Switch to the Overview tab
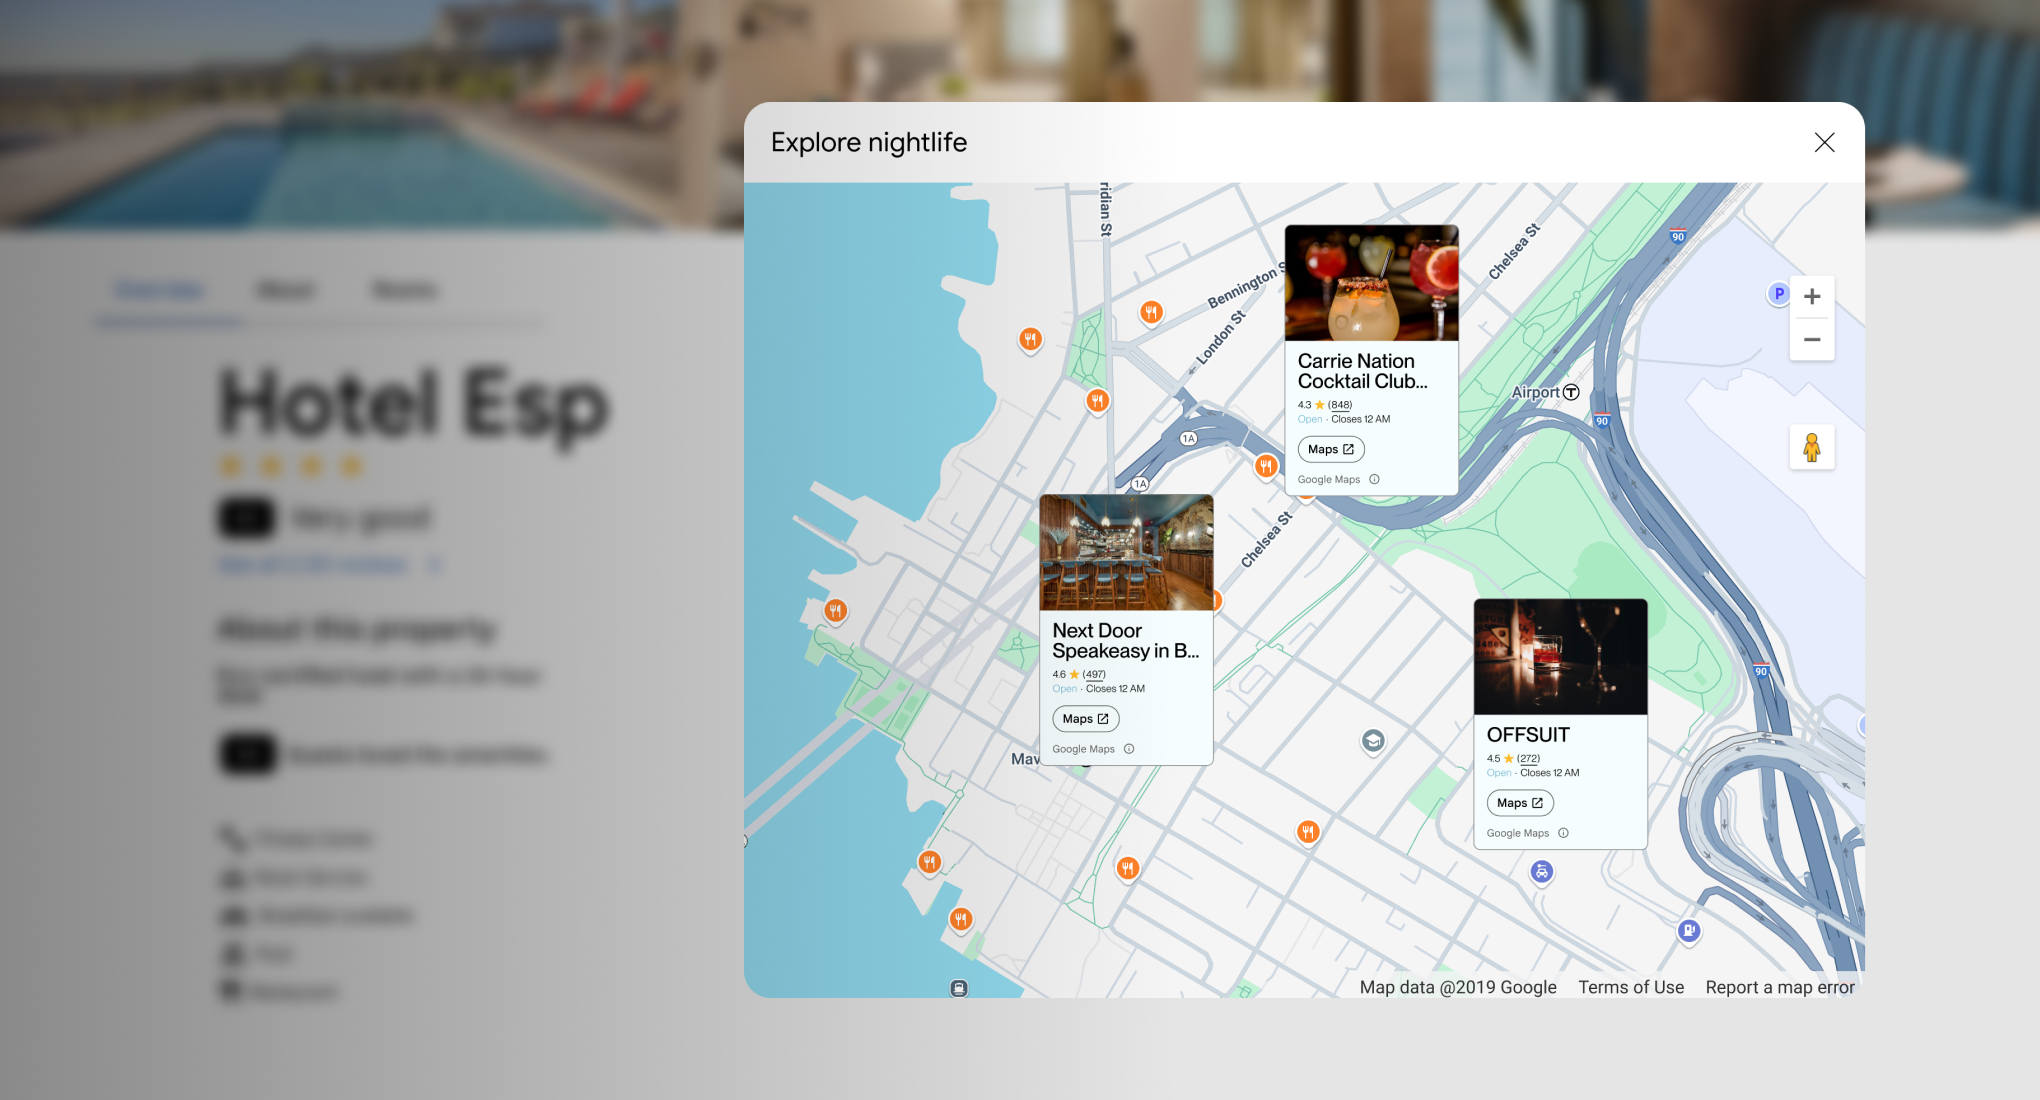 pos(161,289)
